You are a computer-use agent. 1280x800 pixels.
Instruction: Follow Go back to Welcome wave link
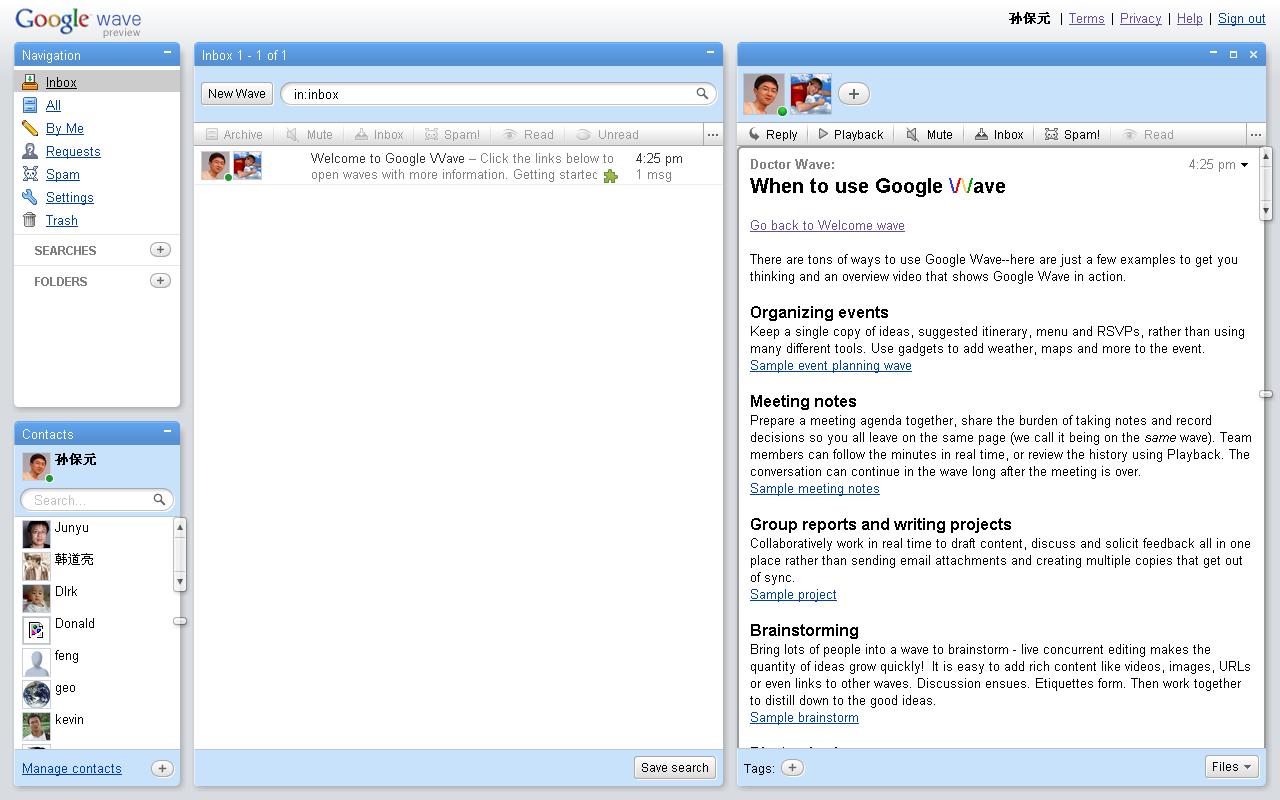coord(827,225)
